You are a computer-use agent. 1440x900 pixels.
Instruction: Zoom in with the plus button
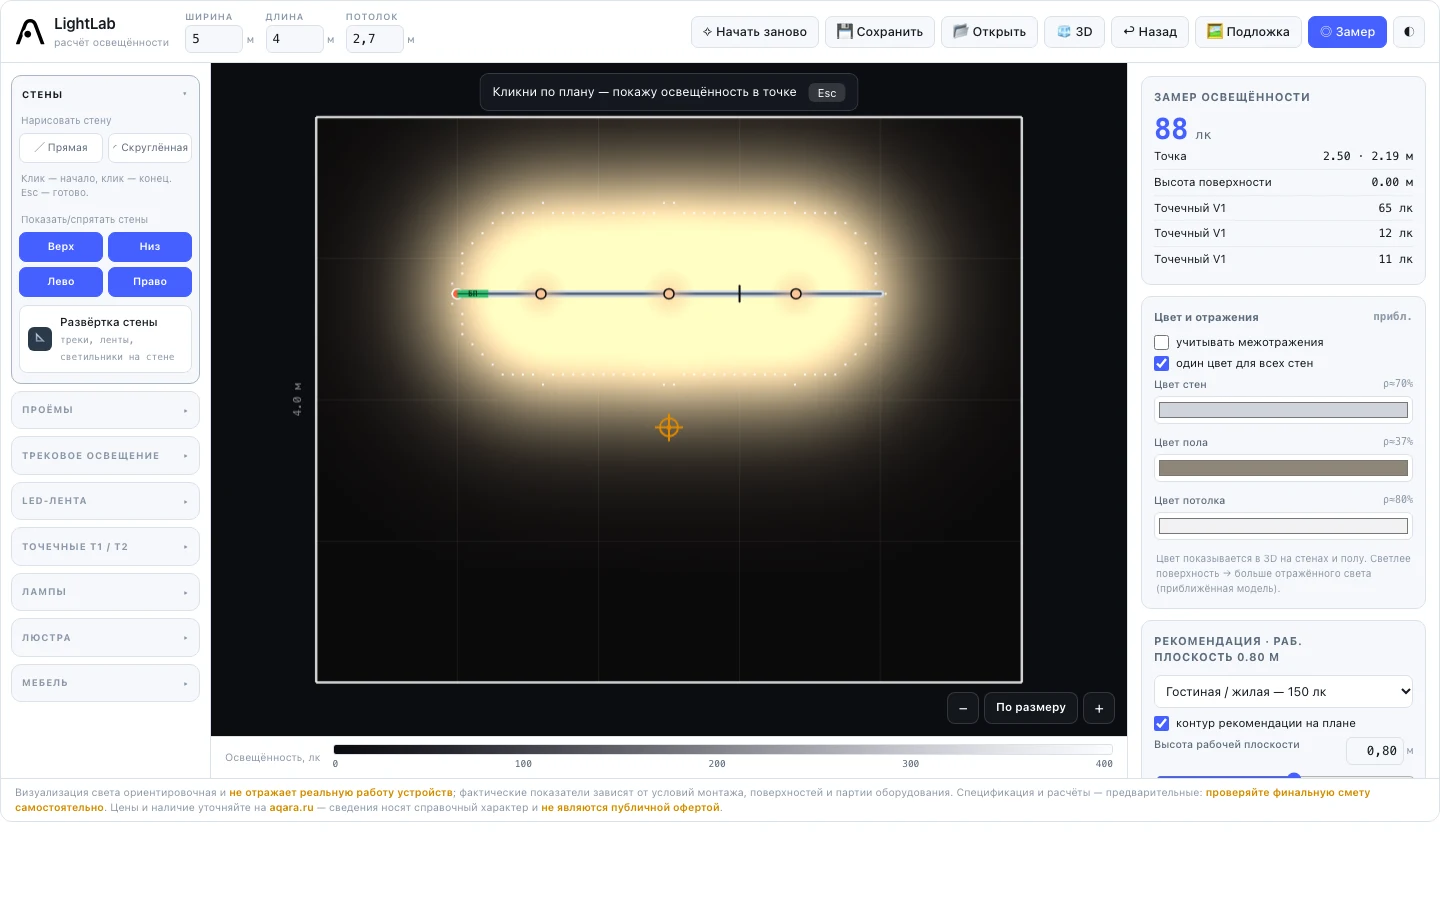pos(1099,708)
